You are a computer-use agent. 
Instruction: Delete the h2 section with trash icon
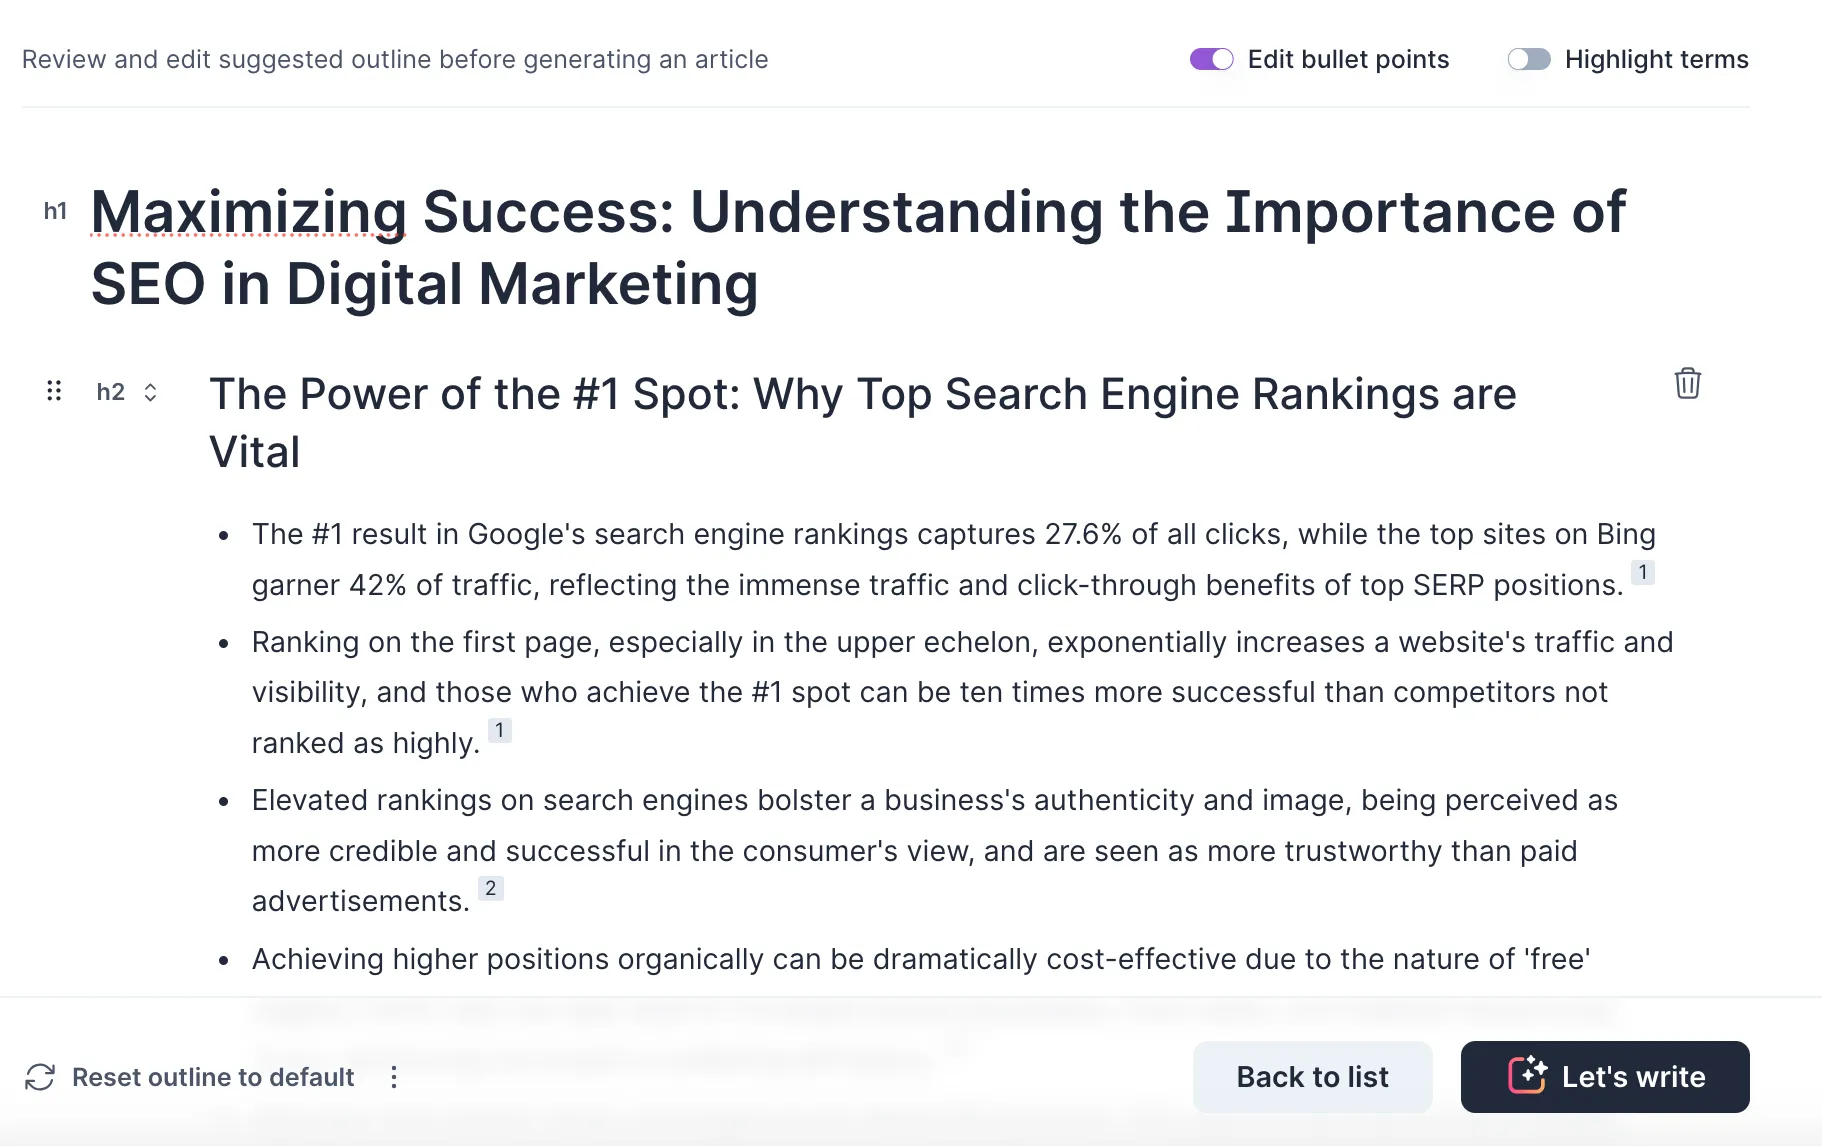(x=1687, y=384)
